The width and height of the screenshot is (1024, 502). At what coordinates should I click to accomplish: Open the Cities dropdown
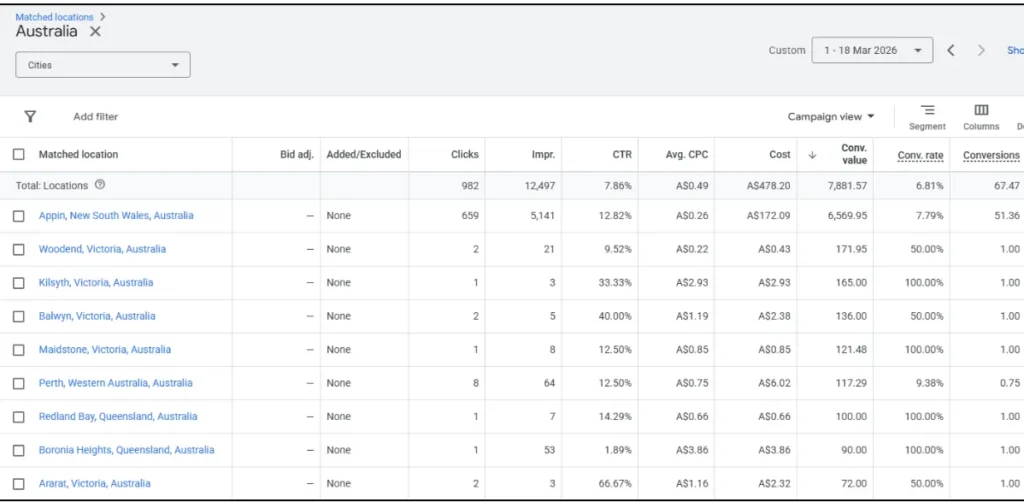103,65
